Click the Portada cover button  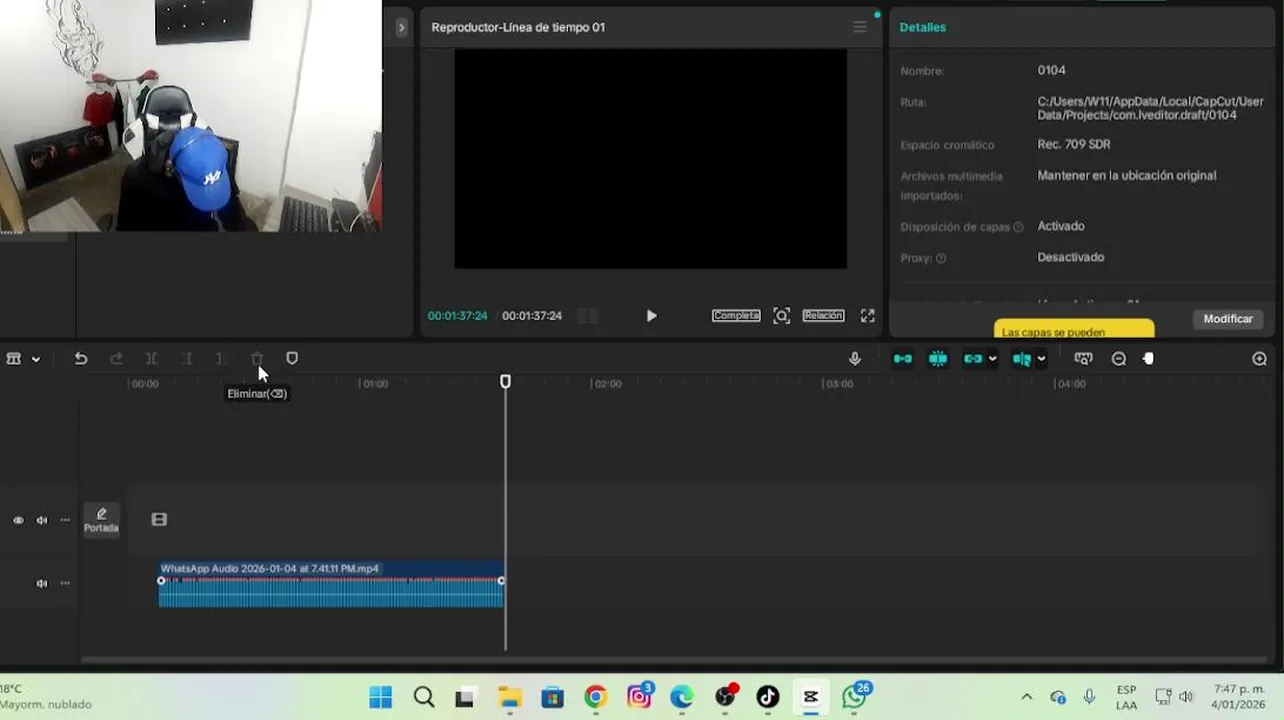(x=101, y=520)
